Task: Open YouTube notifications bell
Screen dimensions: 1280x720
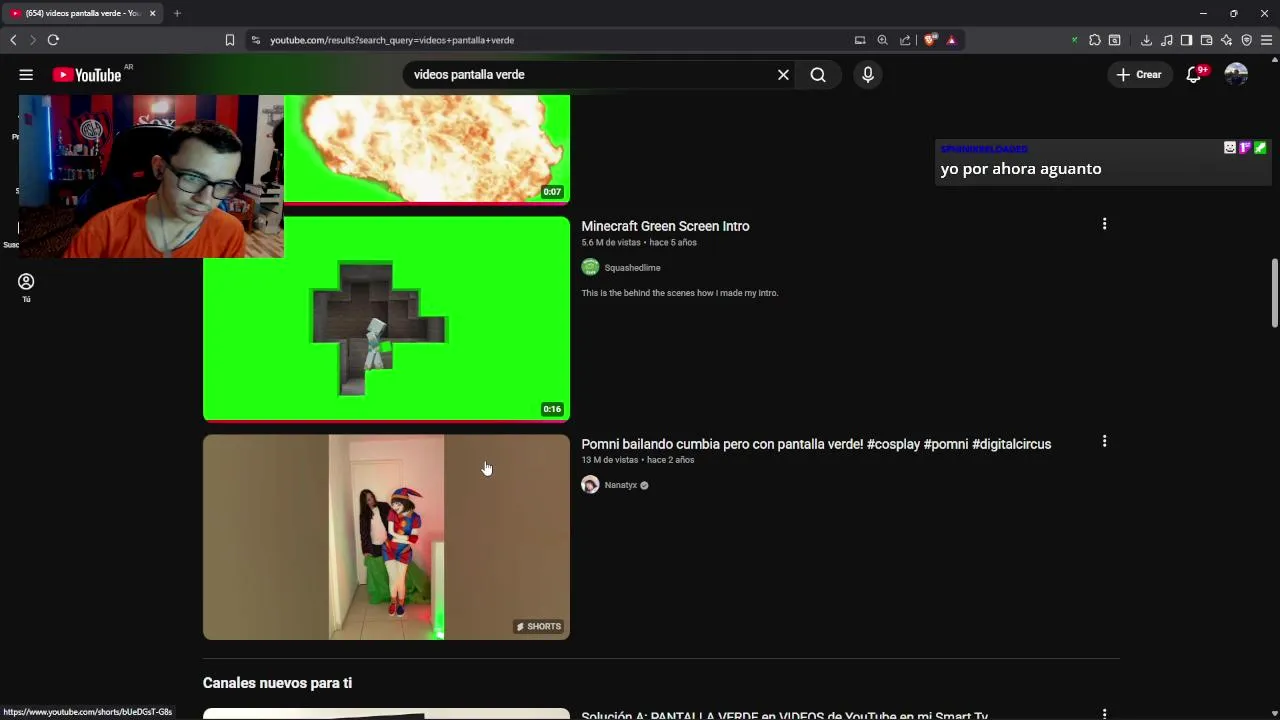Action: [x=1194, y=75]
